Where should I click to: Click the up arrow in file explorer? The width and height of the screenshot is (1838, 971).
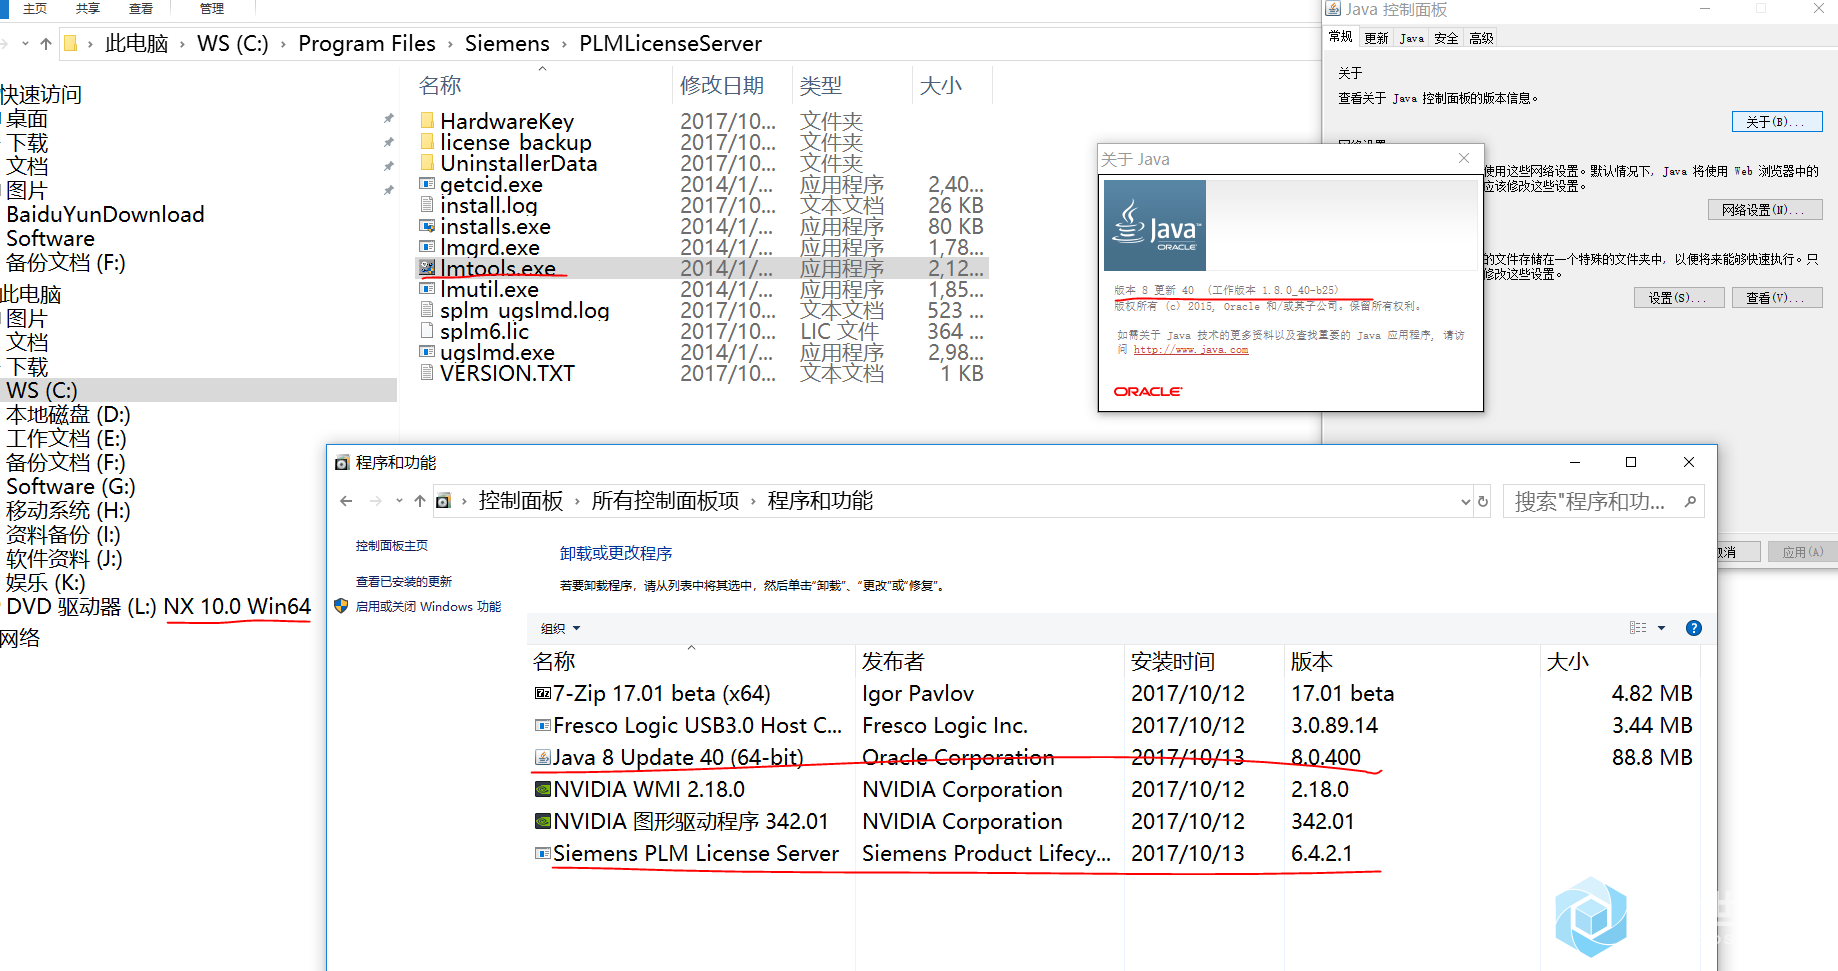point(46,44)
